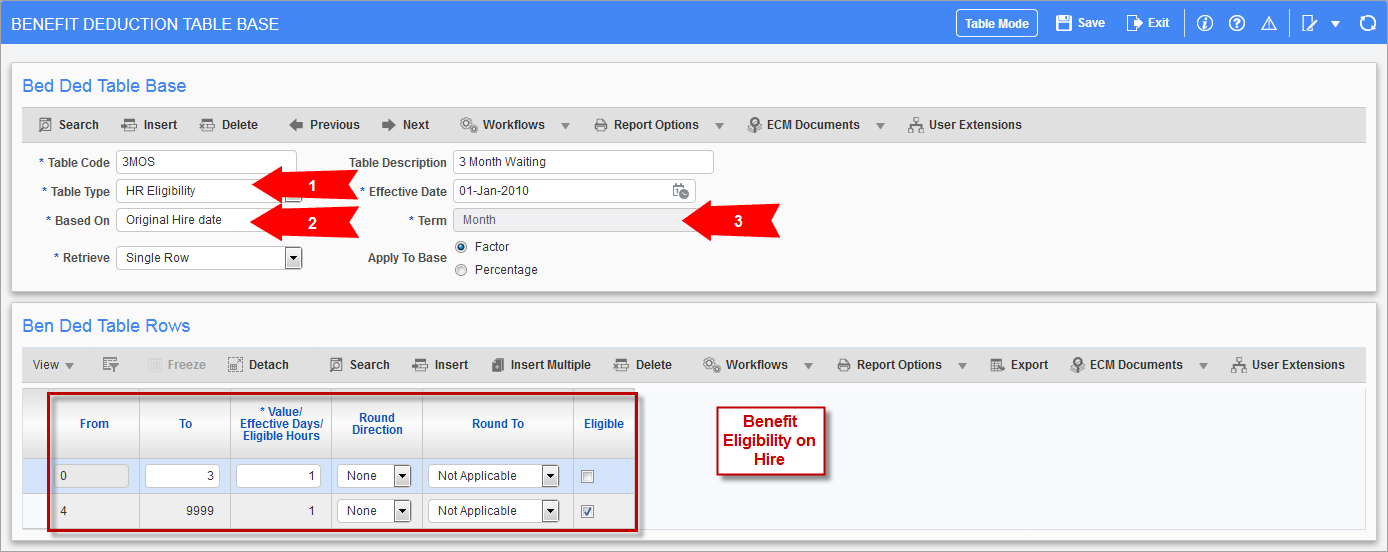This screenshot has height=552, width=1388.
Task: Click the To field containing 3
Action: 183,476
